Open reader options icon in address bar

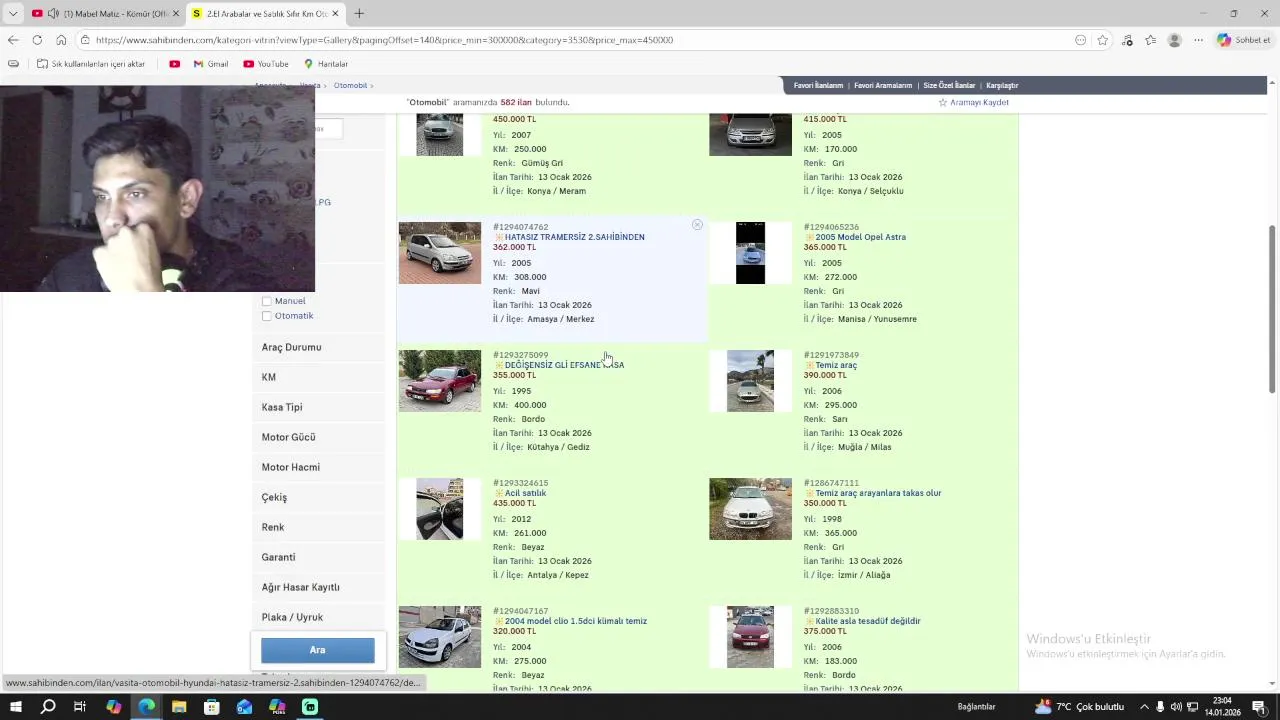(x=1080, y=40)
